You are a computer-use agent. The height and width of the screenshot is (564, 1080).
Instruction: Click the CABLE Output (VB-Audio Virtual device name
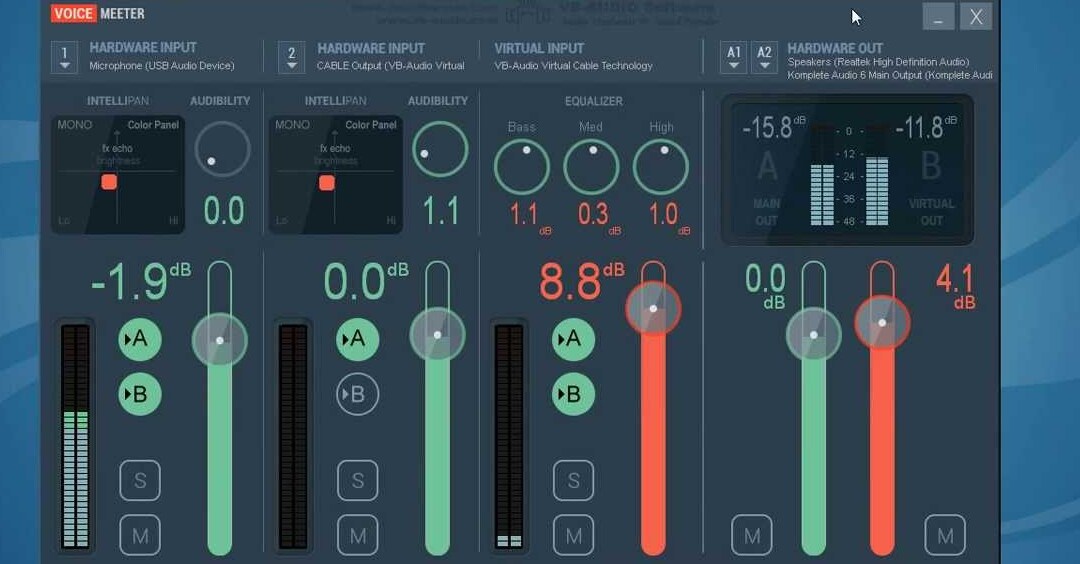click(391, 65)
